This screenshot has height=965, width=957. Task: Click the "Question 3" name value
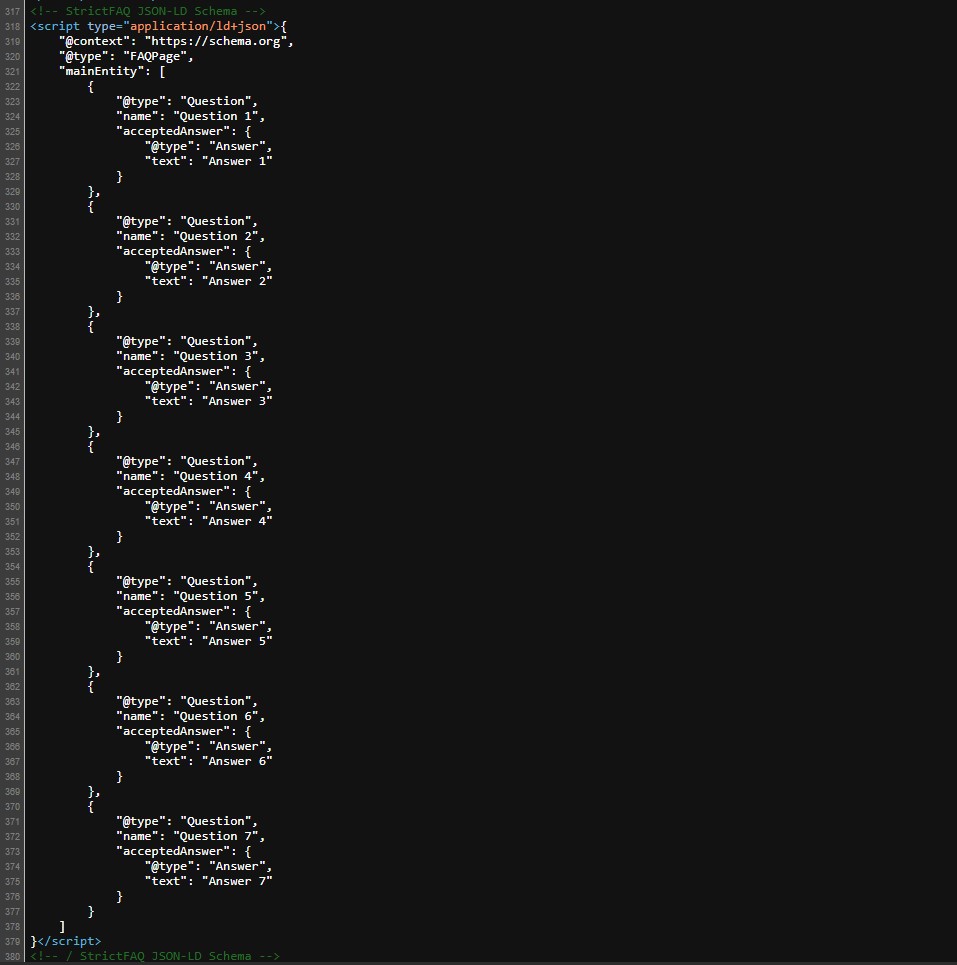pyautogui.click(x=215, y=356)
